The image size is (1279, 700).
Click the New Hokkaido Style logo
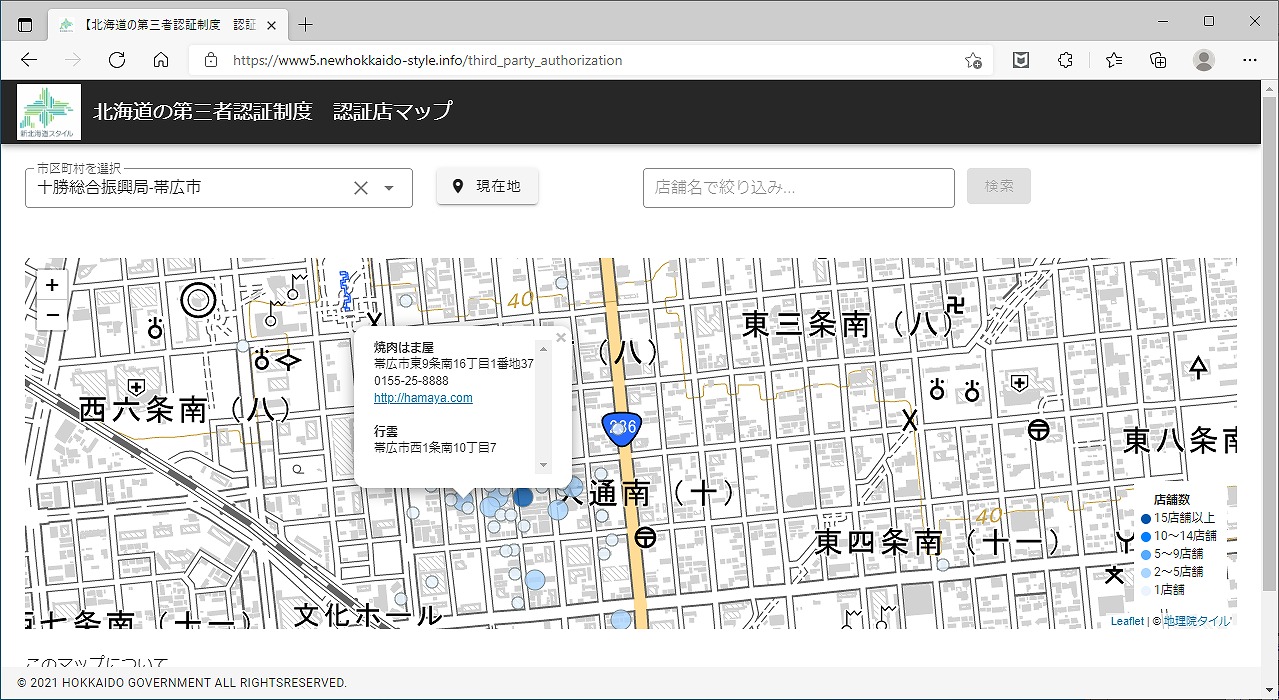pos(48,111)
